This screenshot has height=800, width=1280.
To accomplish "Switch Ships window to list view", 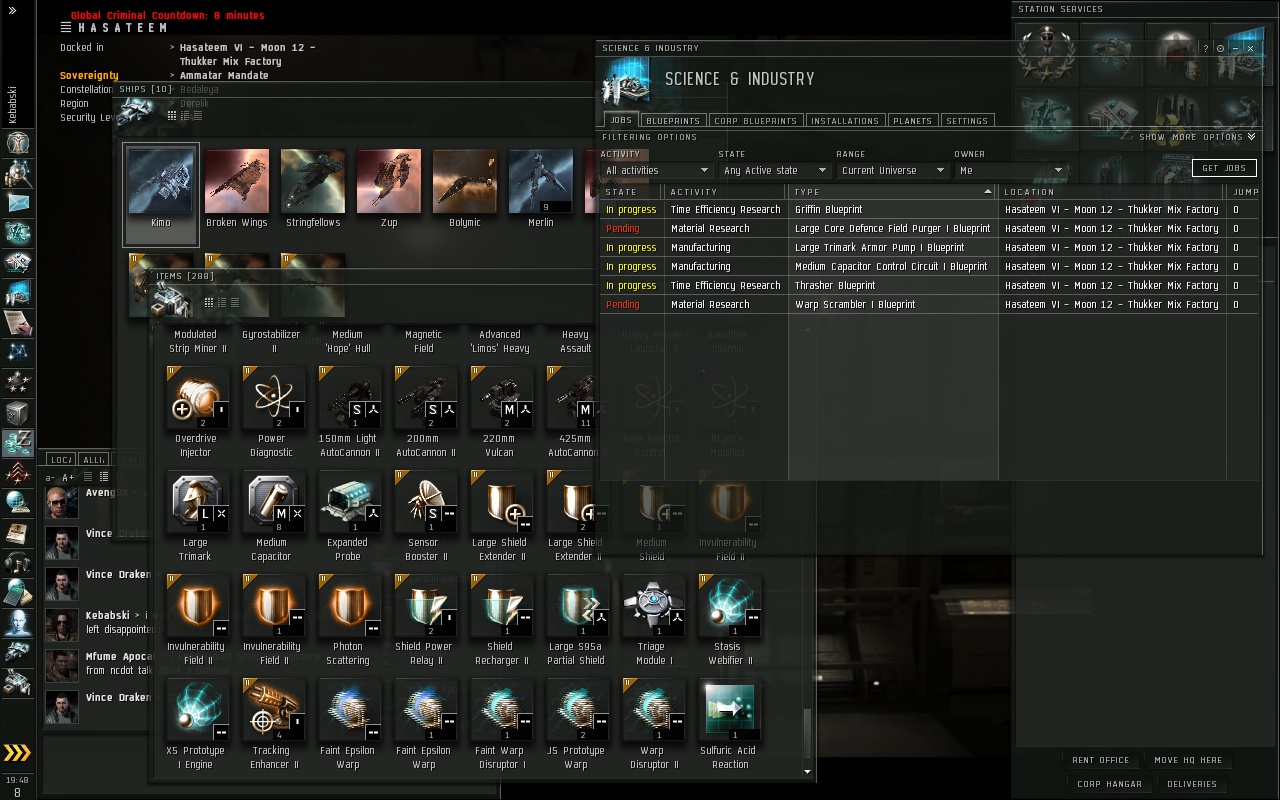I will pos(196,116).
